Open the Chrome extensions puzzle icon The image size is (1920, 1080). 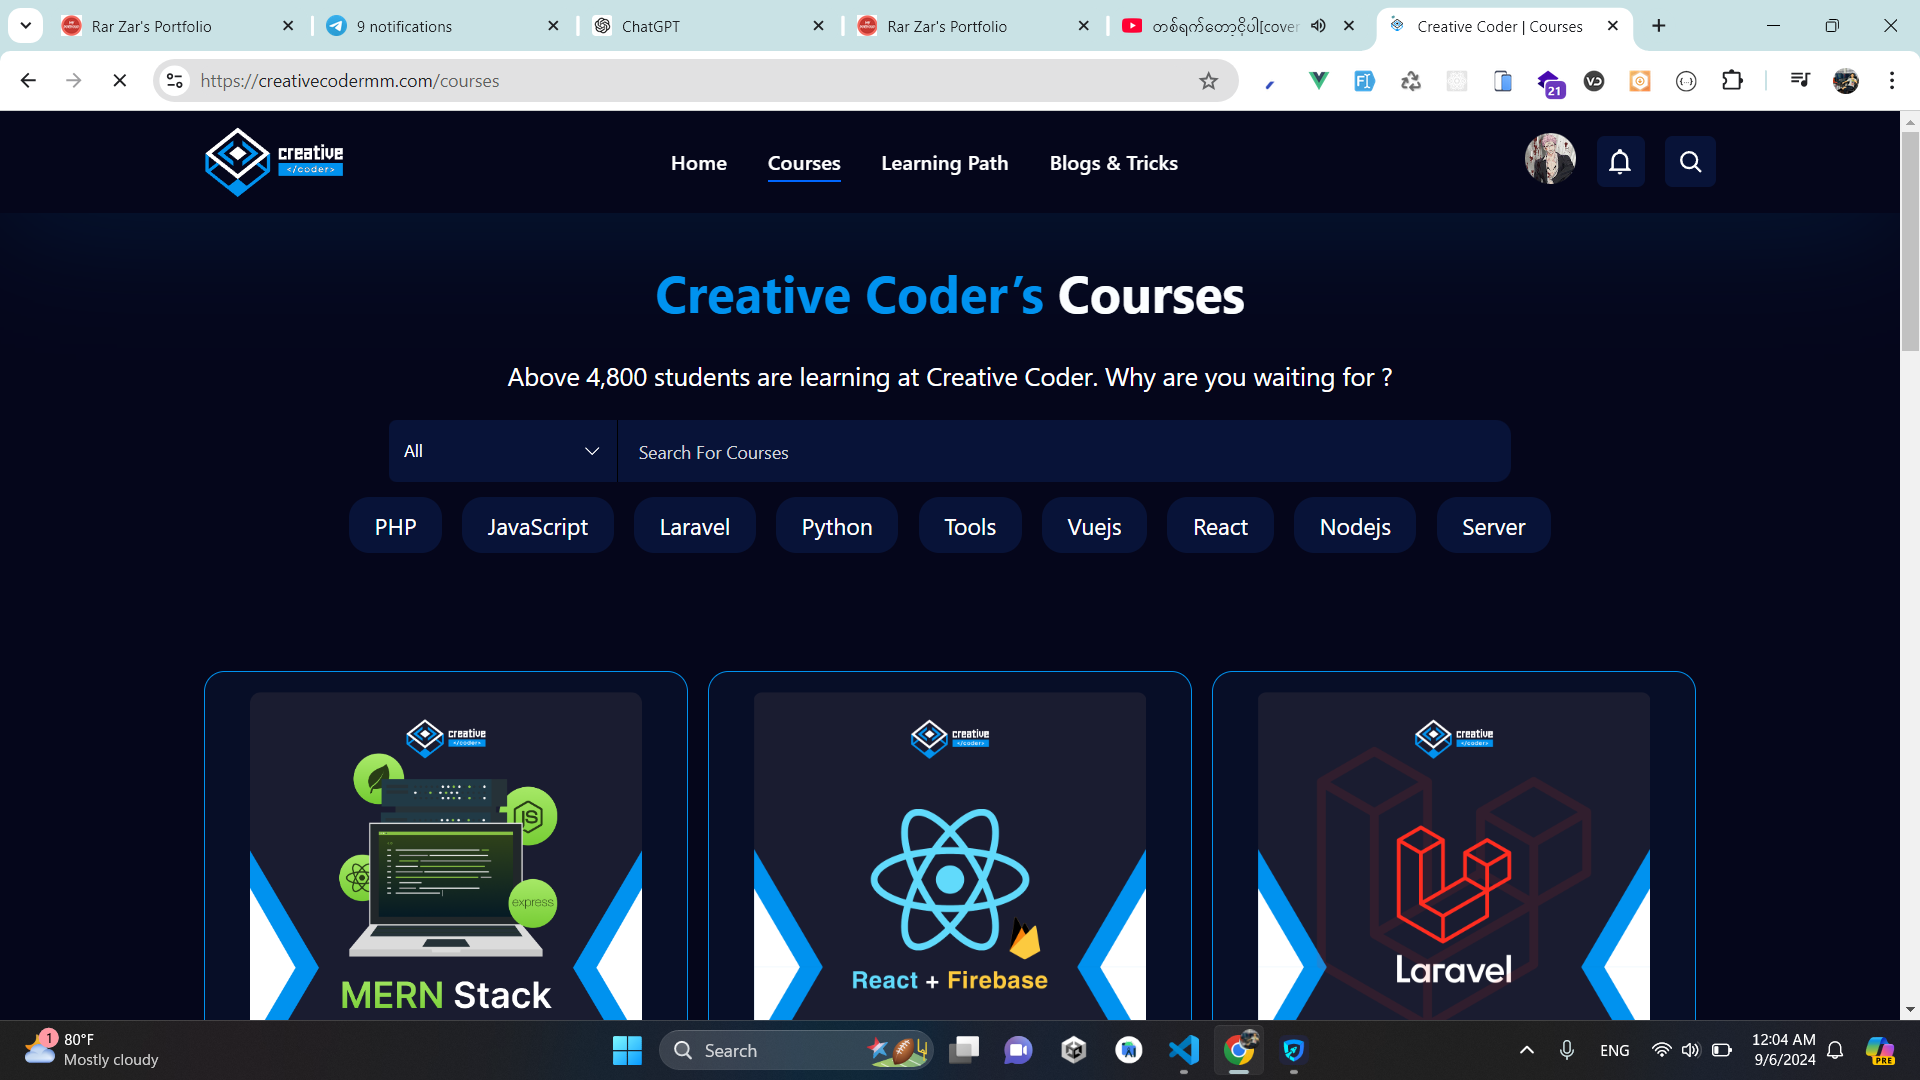(x=1732, y=81)
